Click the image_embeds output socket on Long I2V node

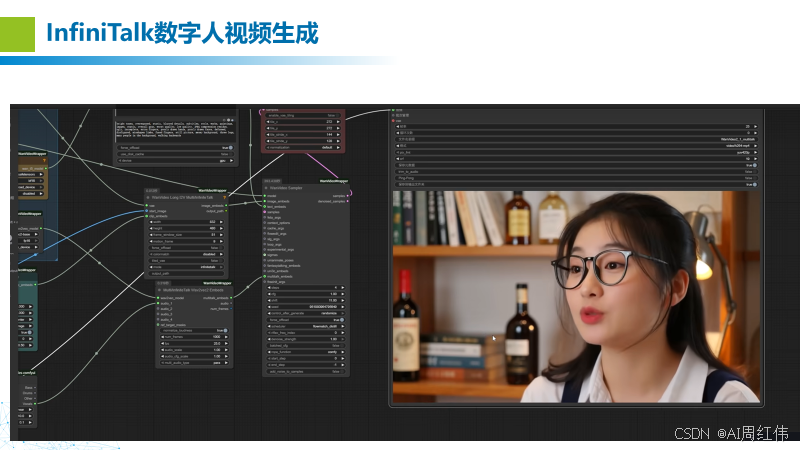click(x=226, y=206)
